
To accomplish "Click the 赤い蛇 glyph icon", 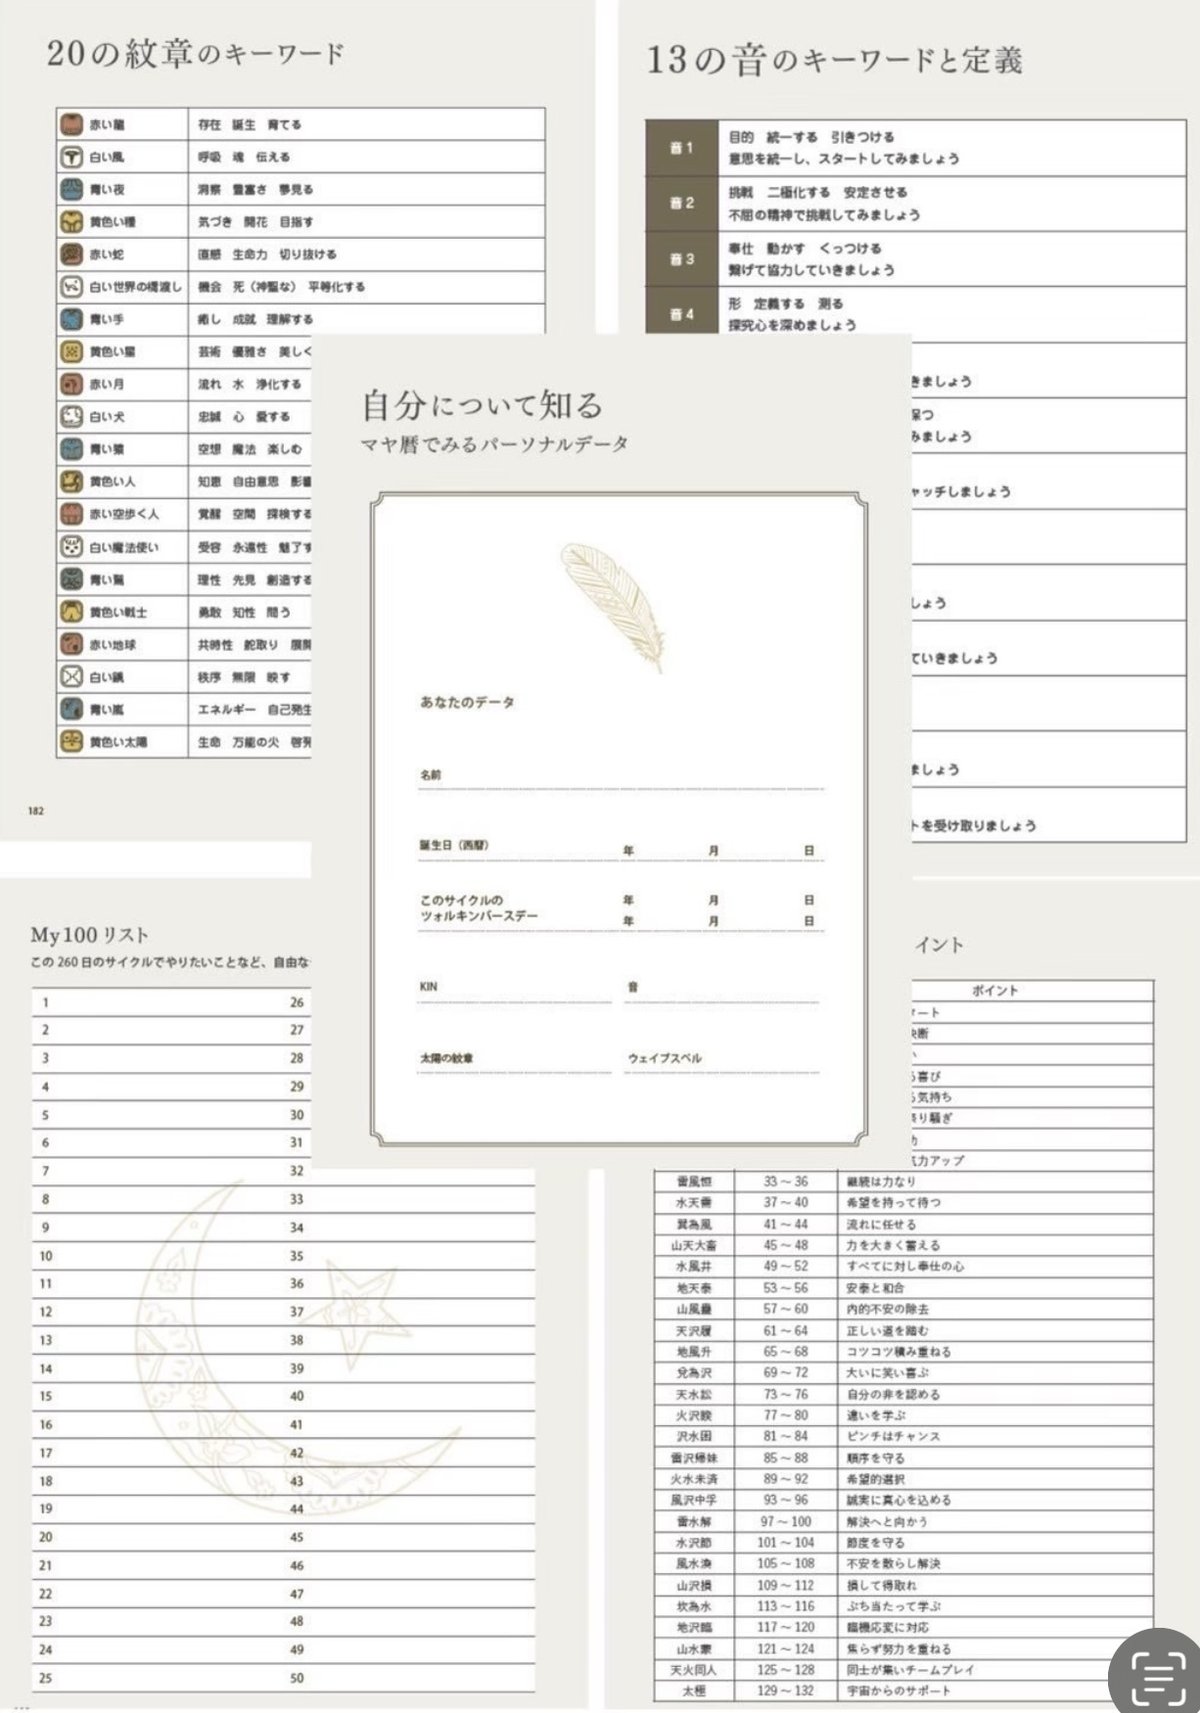I will (71, 254).
